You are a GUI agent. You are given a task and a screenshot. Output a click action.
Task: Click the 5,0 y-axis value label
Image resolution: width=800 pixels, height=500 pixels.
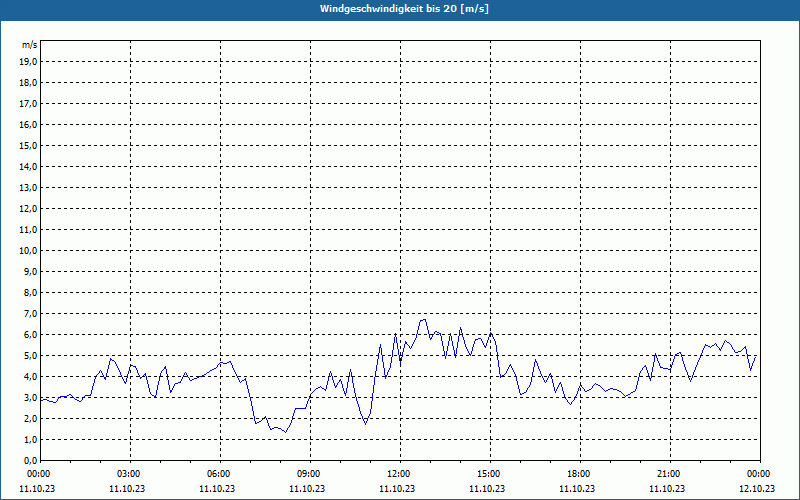click(30, 355)
